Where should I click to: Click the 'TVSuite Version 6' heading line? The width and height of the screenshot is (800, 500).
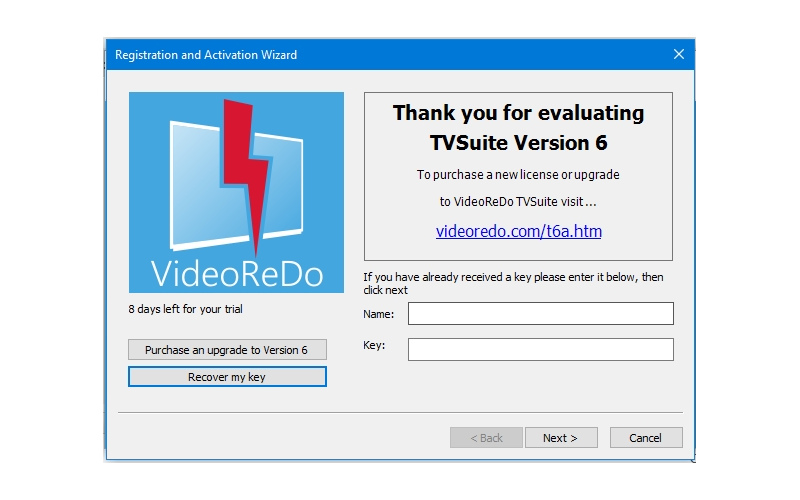[x=518, y=143]
